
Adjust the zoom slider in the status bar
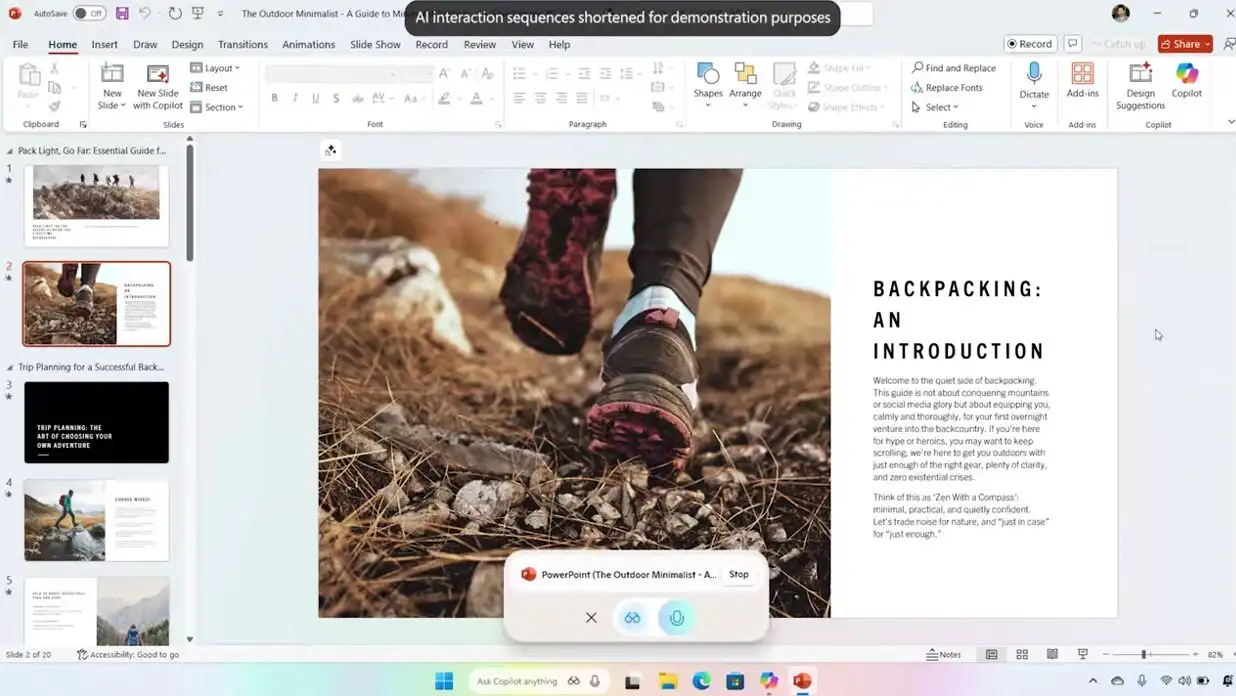1144,655
